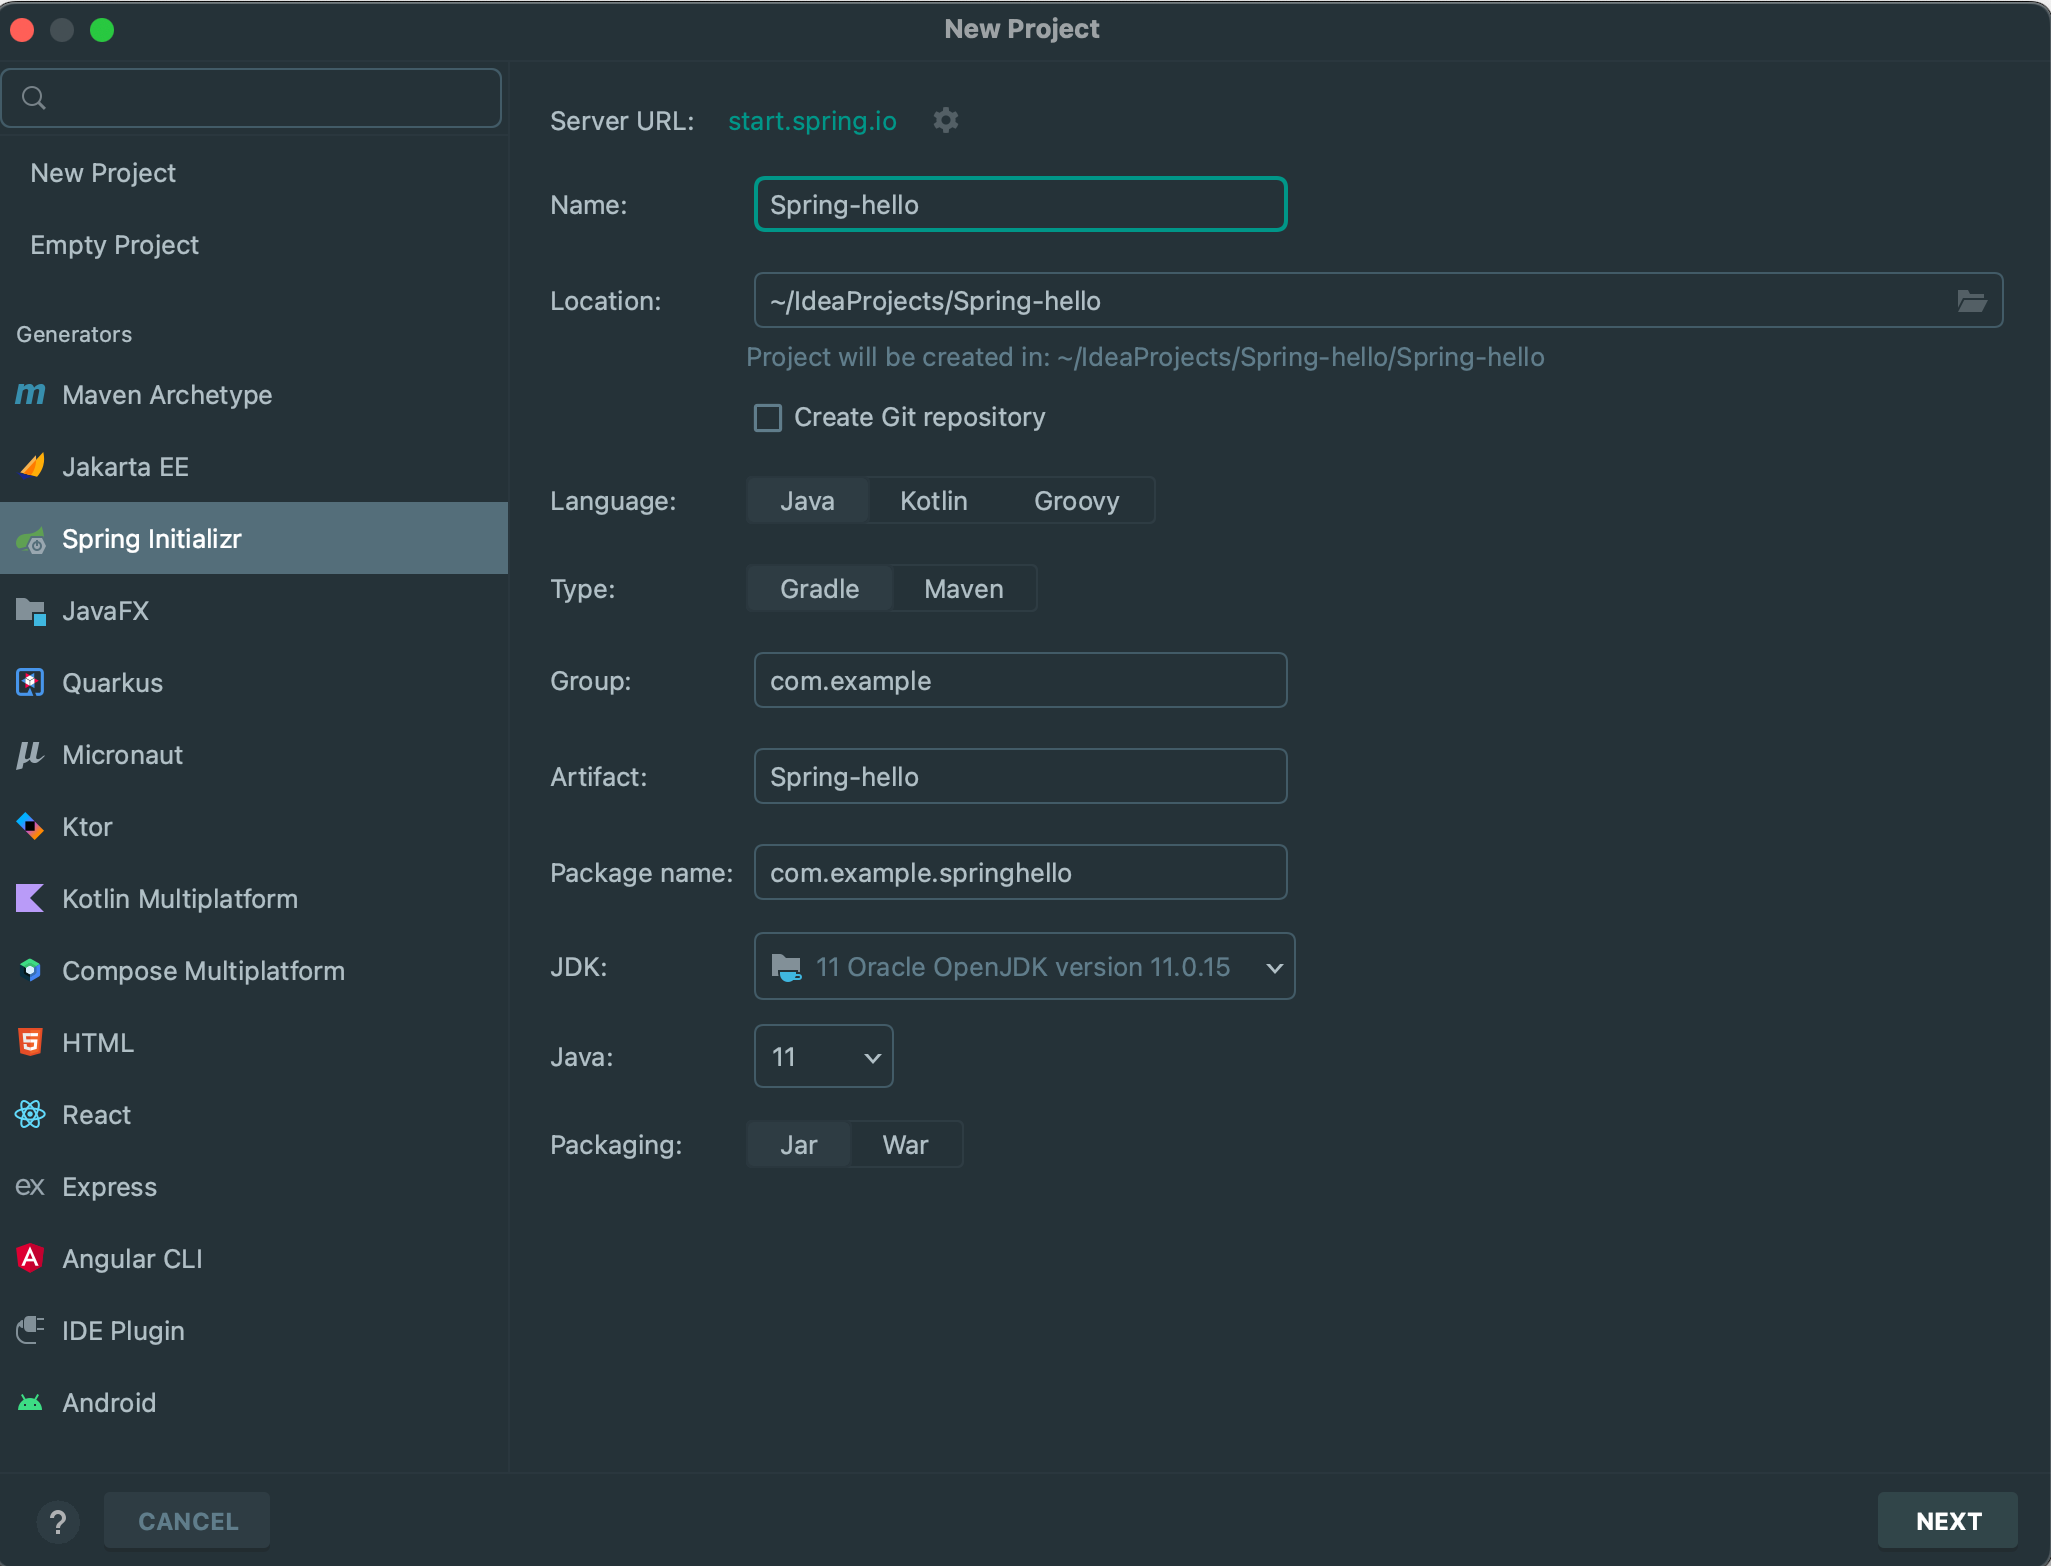Select Empty Project in sidebar

(x=115, y=245)
